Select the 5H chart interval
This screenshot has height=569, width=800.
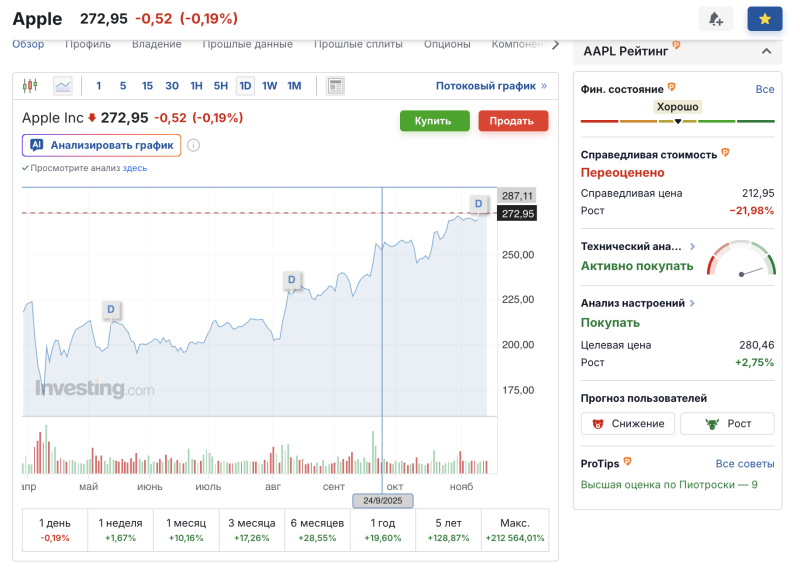(x=221, y=86)
